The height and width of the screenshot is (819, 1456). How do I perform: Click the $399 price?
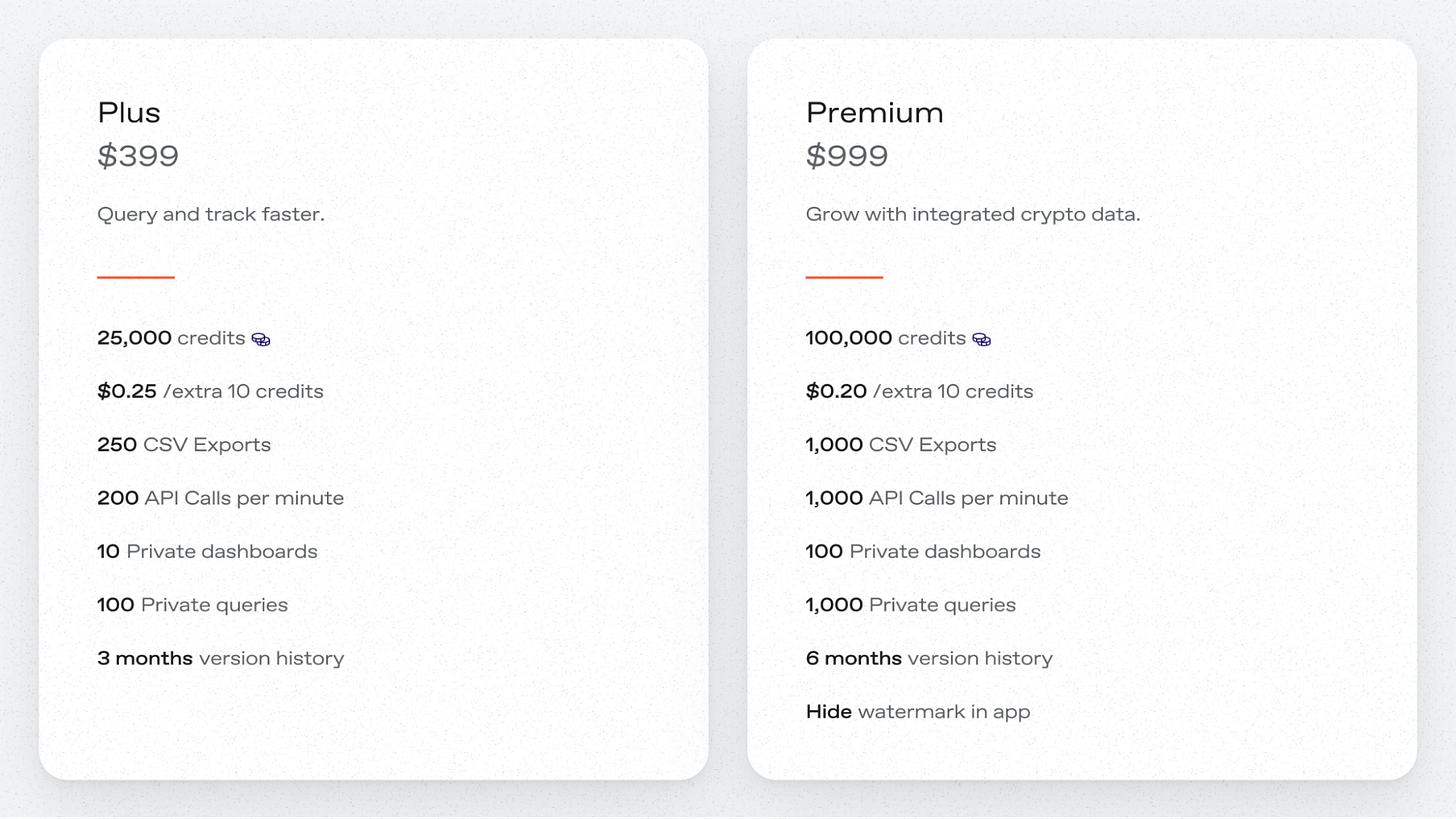coord(138,156)
